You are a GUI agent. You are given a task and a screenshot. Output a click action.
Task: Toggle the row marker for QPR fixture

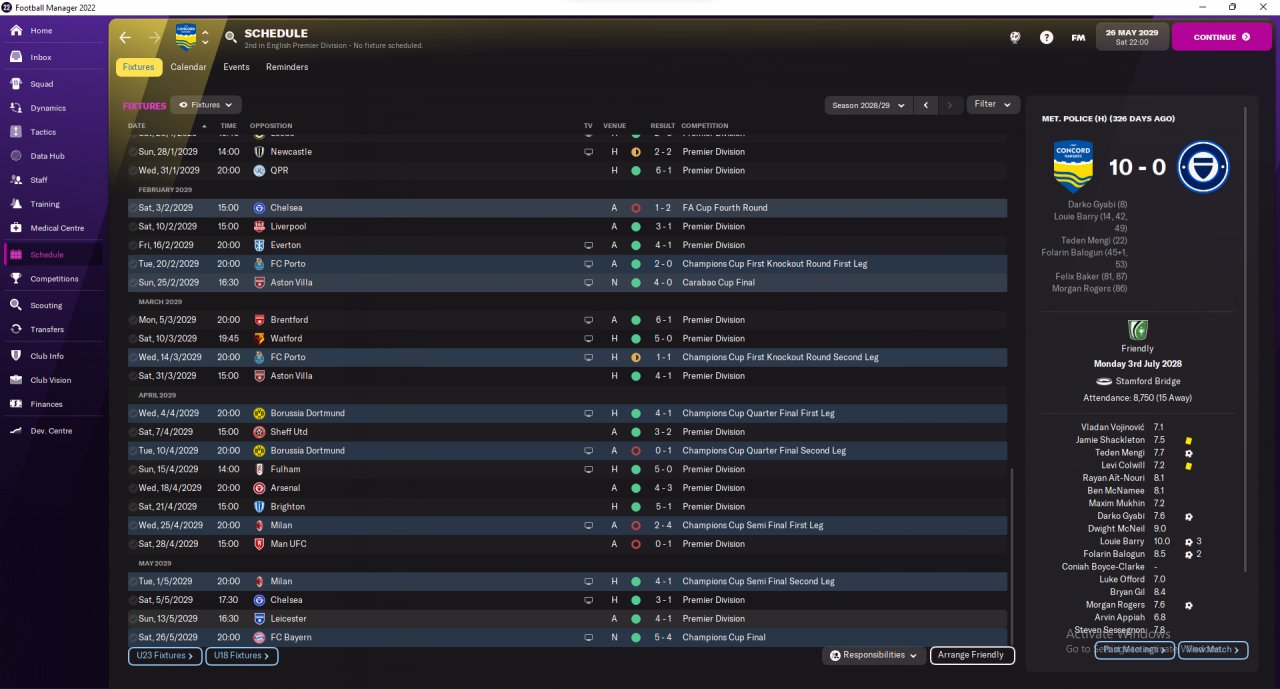point(133,171)
